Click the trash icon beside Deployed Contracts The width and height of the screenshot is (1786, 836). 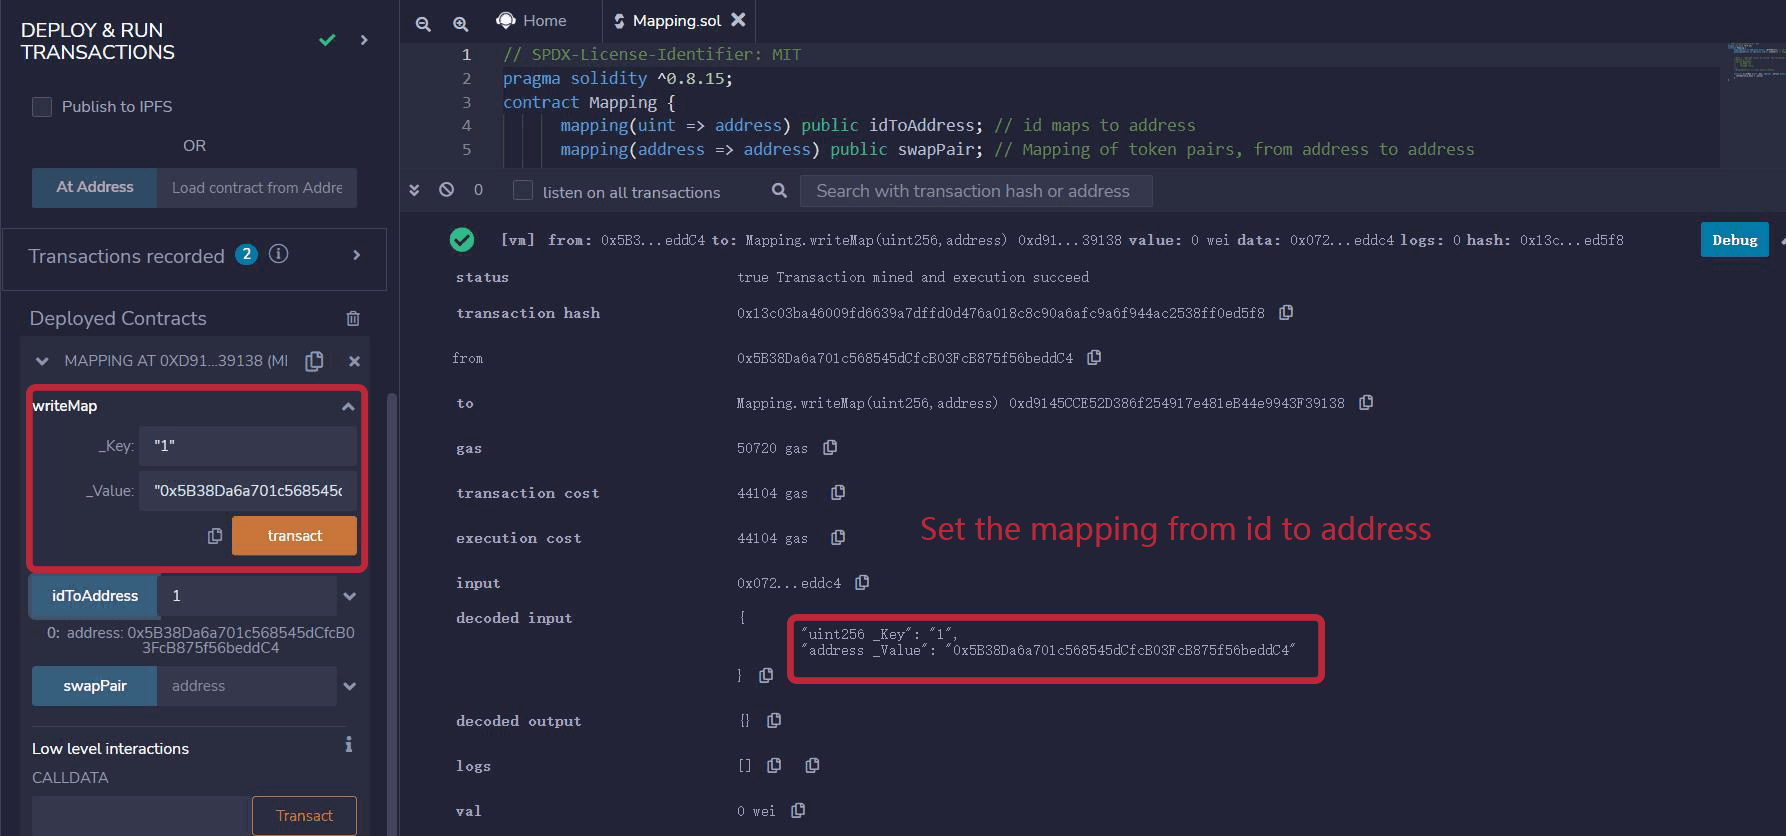click(353, 318)
